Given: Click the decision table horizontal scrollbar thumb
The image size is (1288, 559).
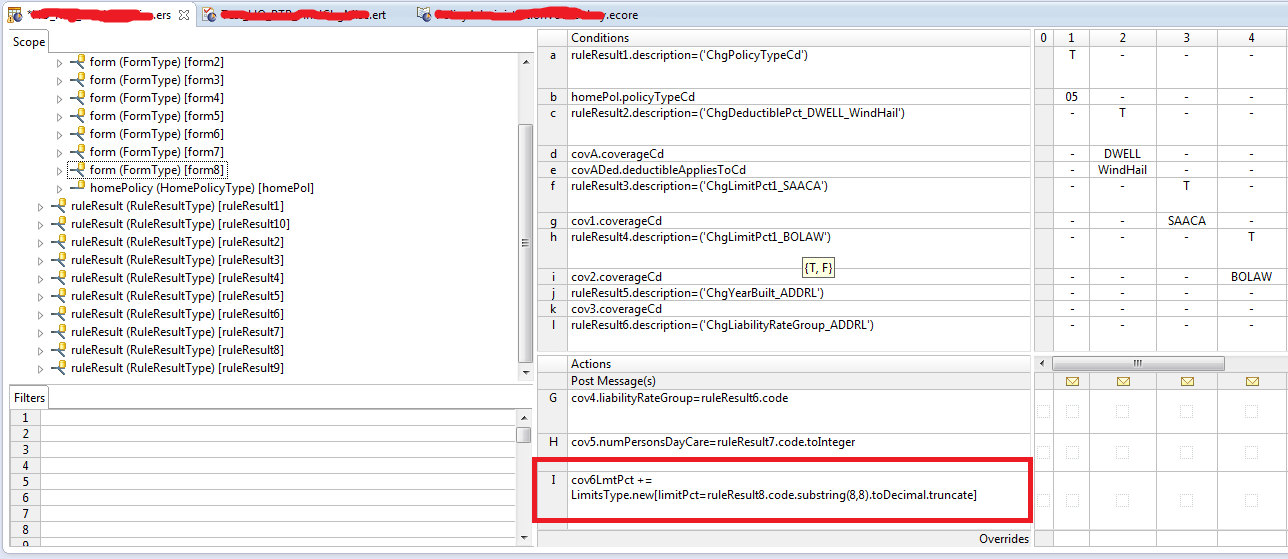Looking at the screenshot, I should [1137, 363].
